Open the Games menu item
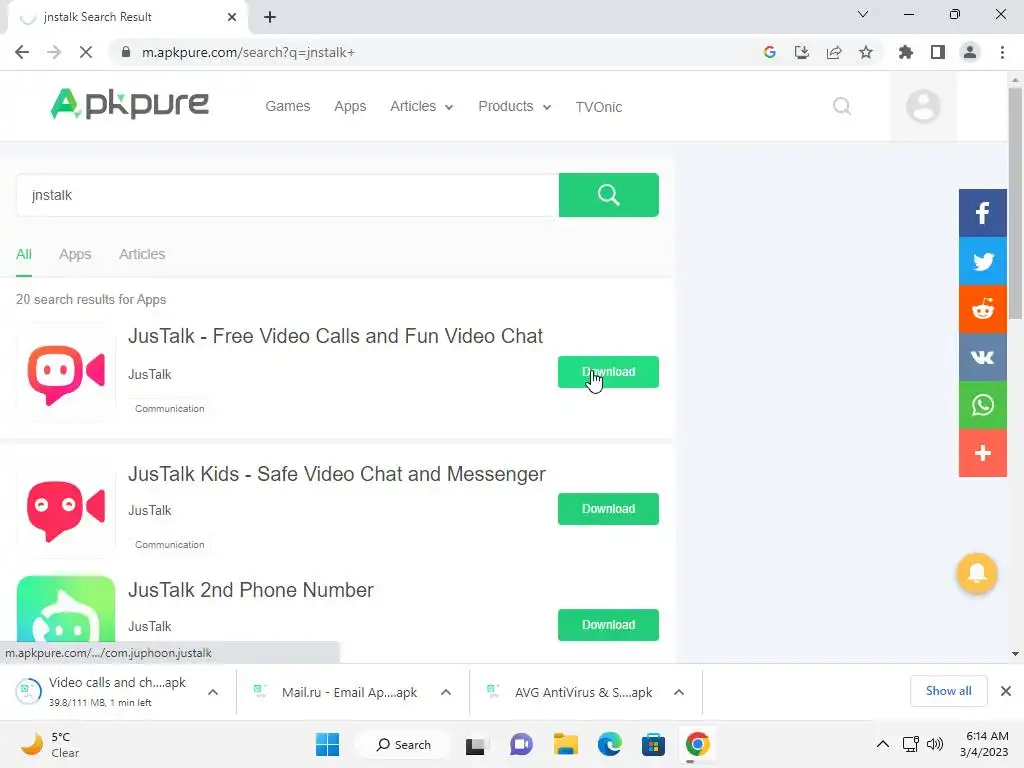Screen dimensions: 1024x768 [x=287, y=106]
